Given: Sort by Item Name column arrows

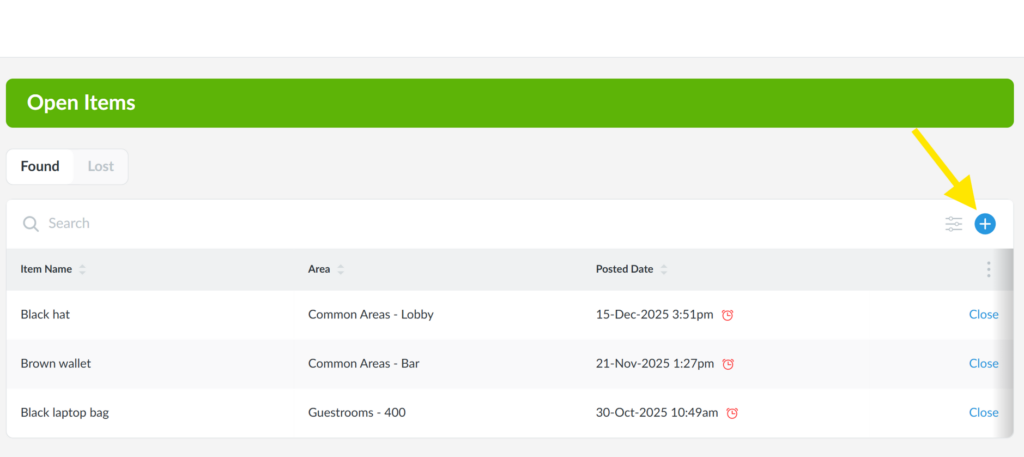Looking at the screenshot, I should pyautogui.click(x=82, y=270).
